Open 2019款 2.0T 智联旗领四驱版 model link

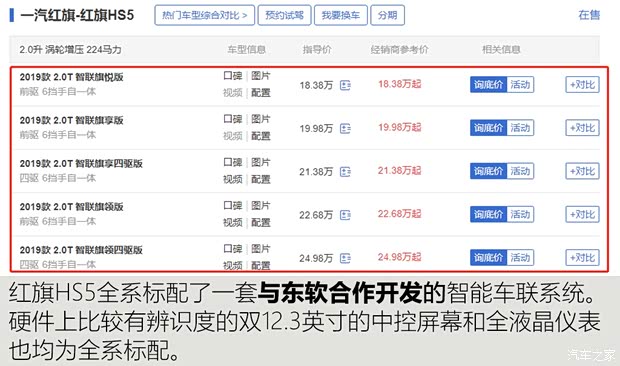(81, 250)
